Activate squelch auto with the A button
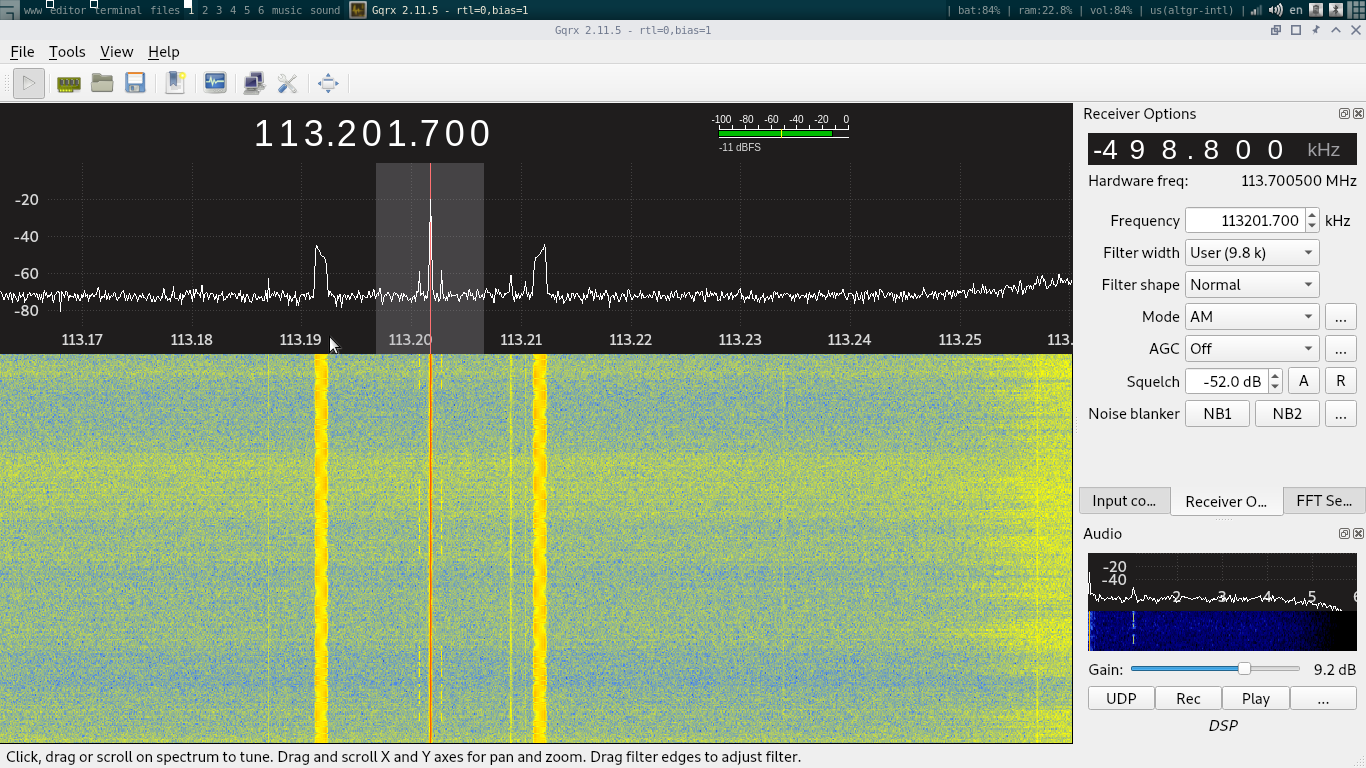This screenshot has width=1366, height=768. point(1303,380)
